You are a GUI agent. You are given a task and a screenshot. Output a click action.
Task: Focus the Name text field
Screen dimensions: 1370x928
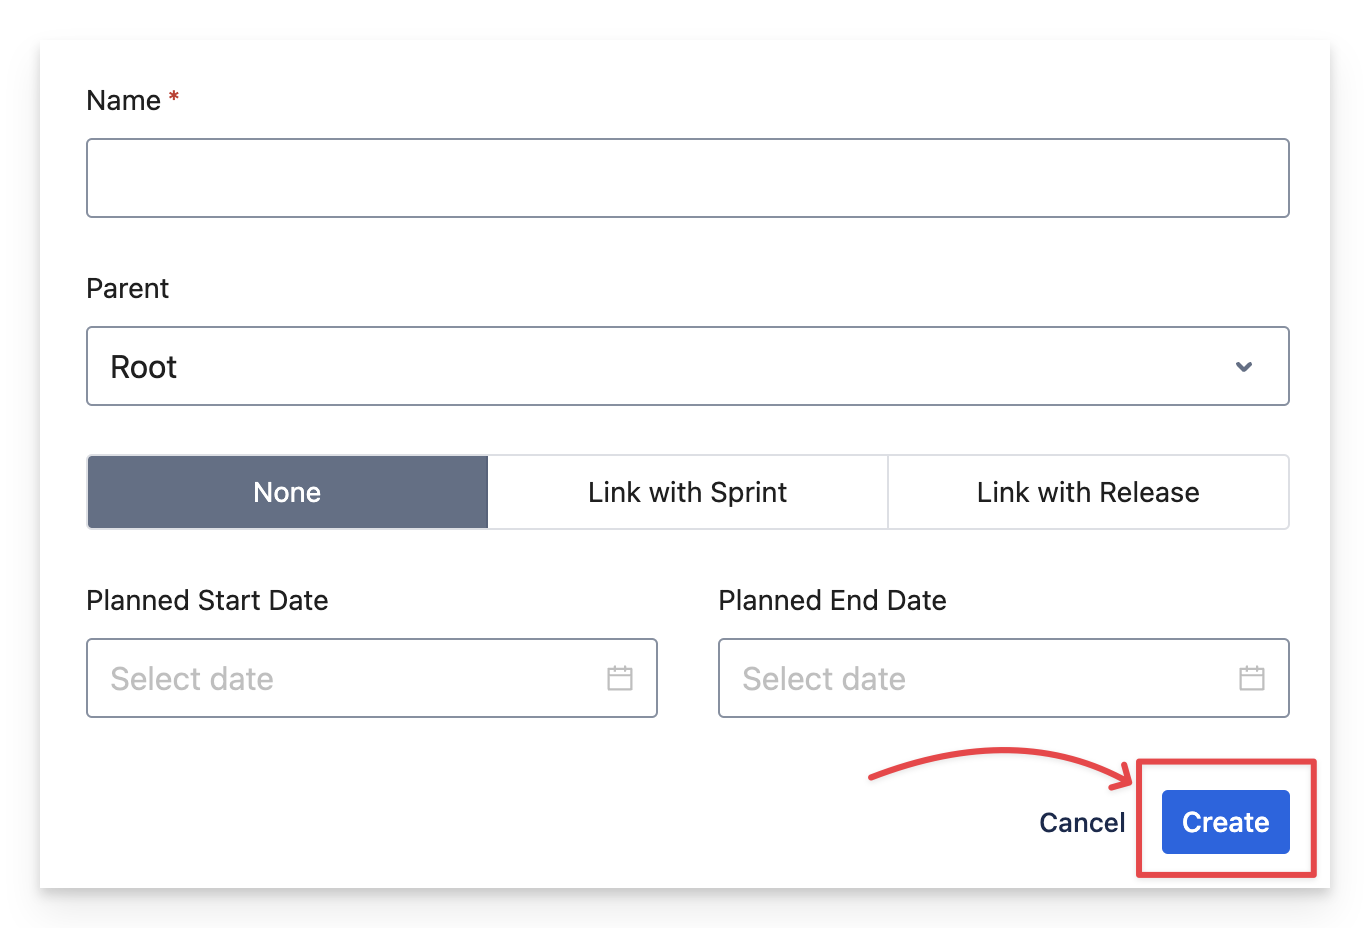coord(687,178)
